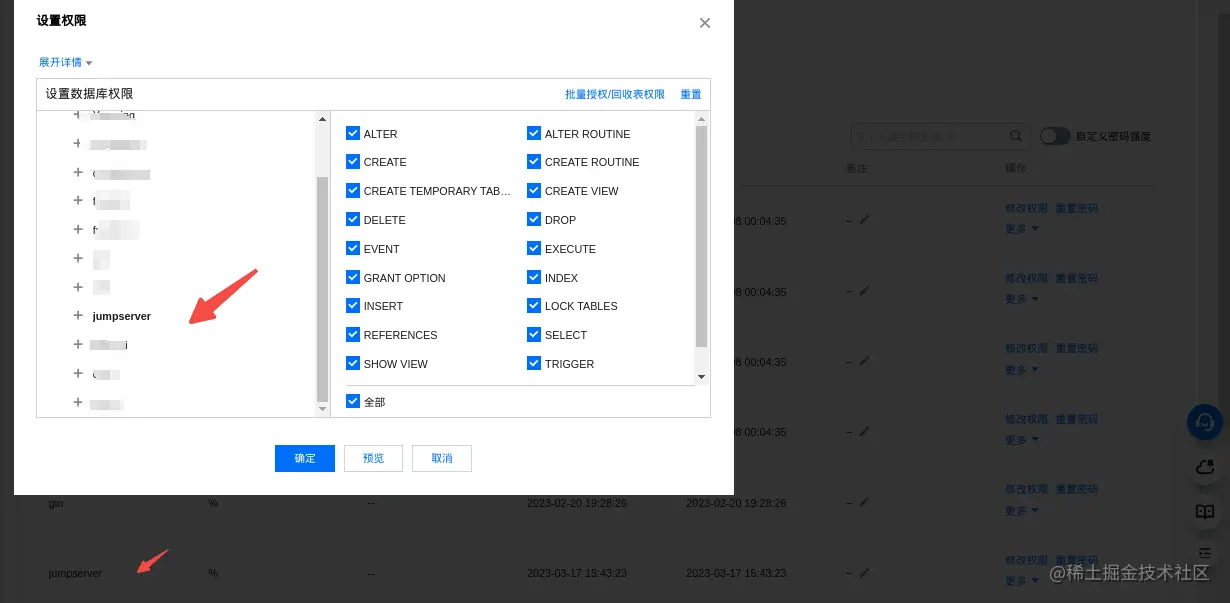Image resolution: width=1230 pixels, height=603 pixels.
Task: Open the customer service headset icon
Action: coord(1205,422)
